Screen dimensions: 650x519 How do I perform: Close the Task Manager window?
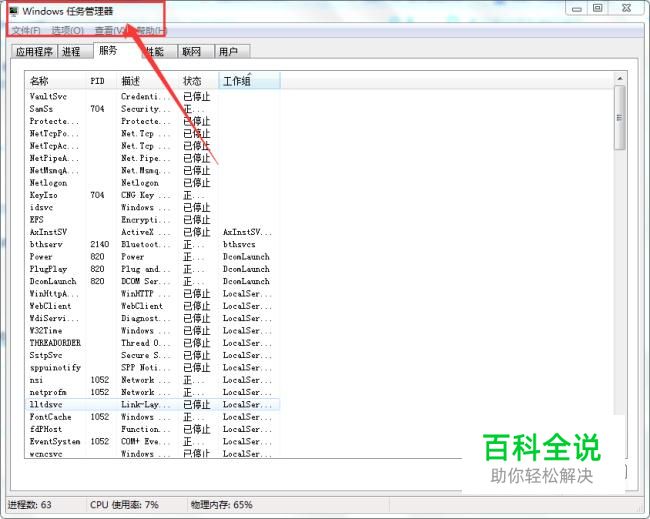tap(626, 8)
